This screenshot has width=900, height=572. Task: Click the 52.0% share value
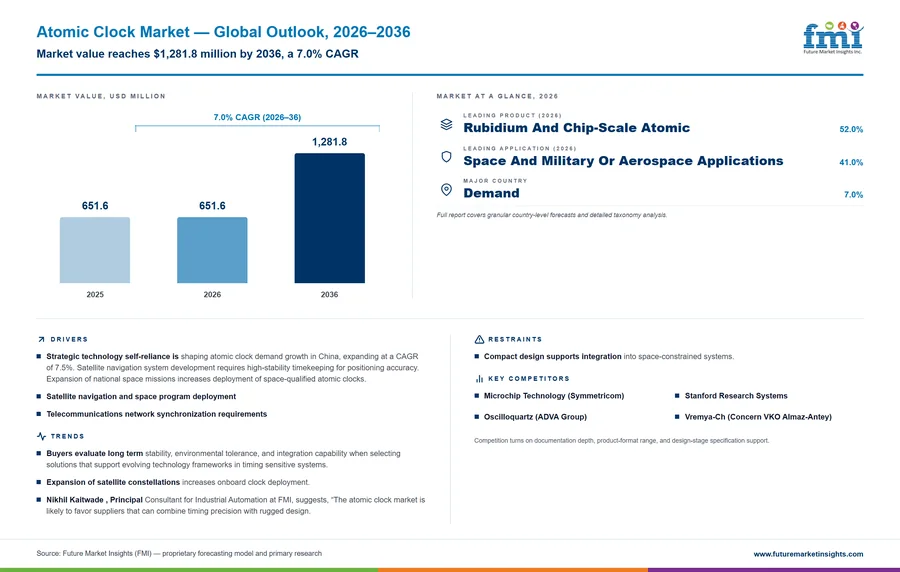pos(851,130)
